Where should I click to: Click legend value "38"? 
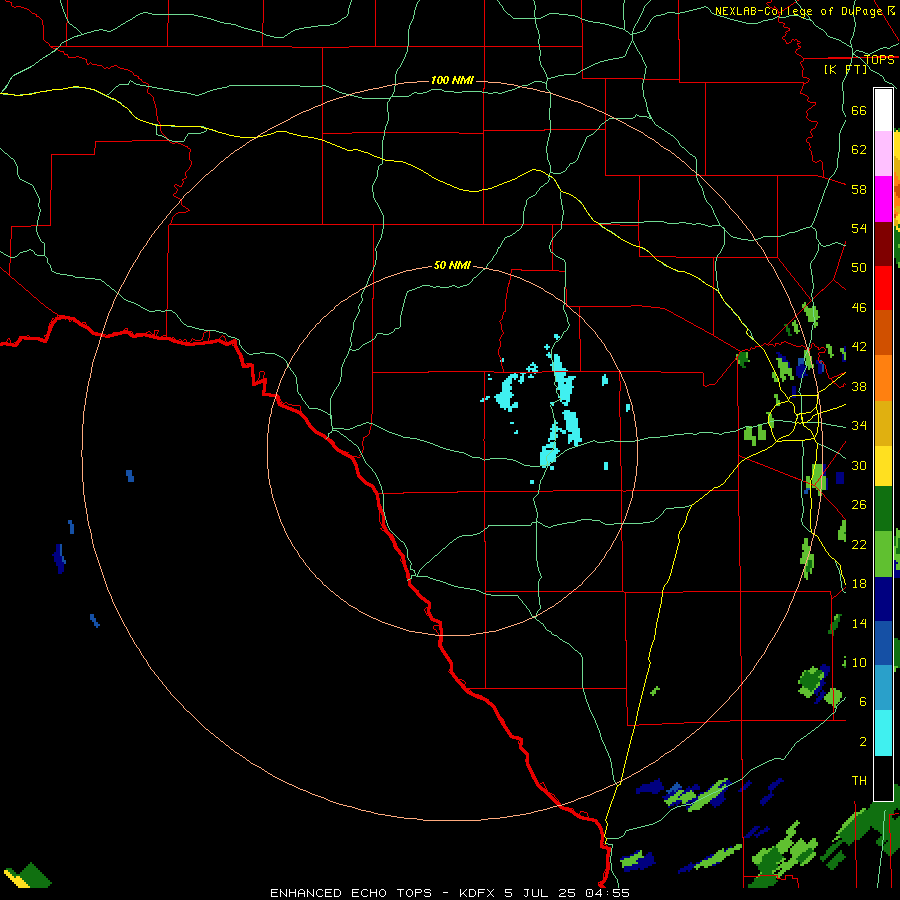(859, 386)
